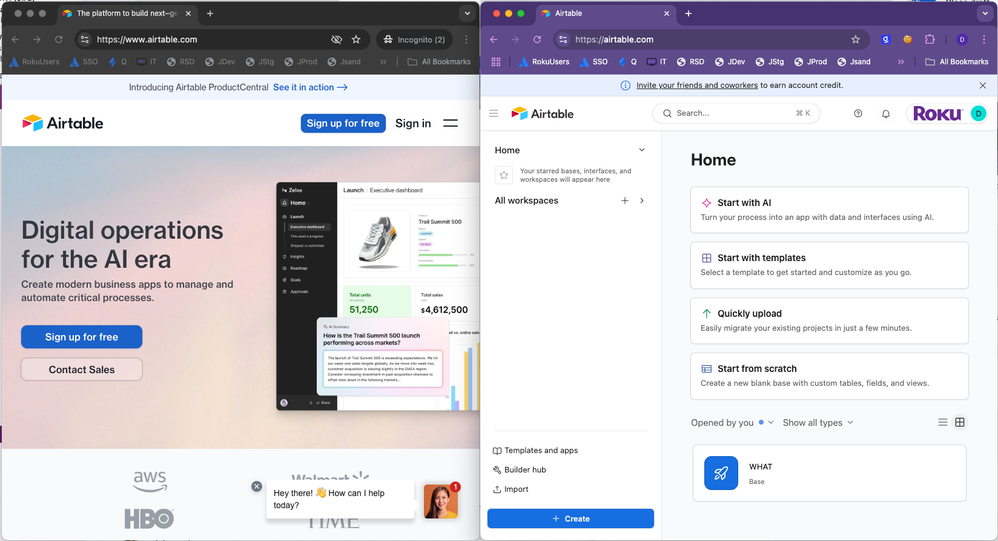Collapse Home section chevron in sidebar

(x=642, y=150)
